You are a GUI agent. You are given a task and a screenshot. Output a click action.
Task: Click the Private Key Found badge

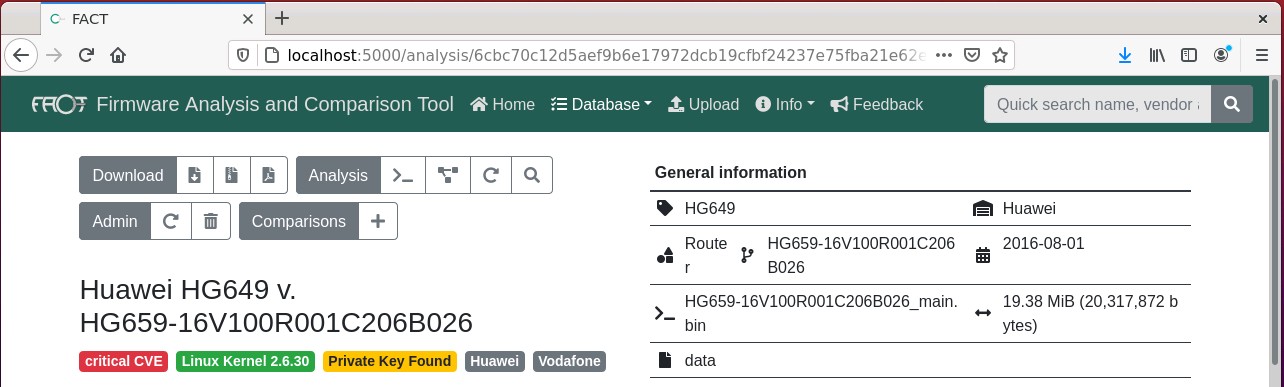pos(389,361)
